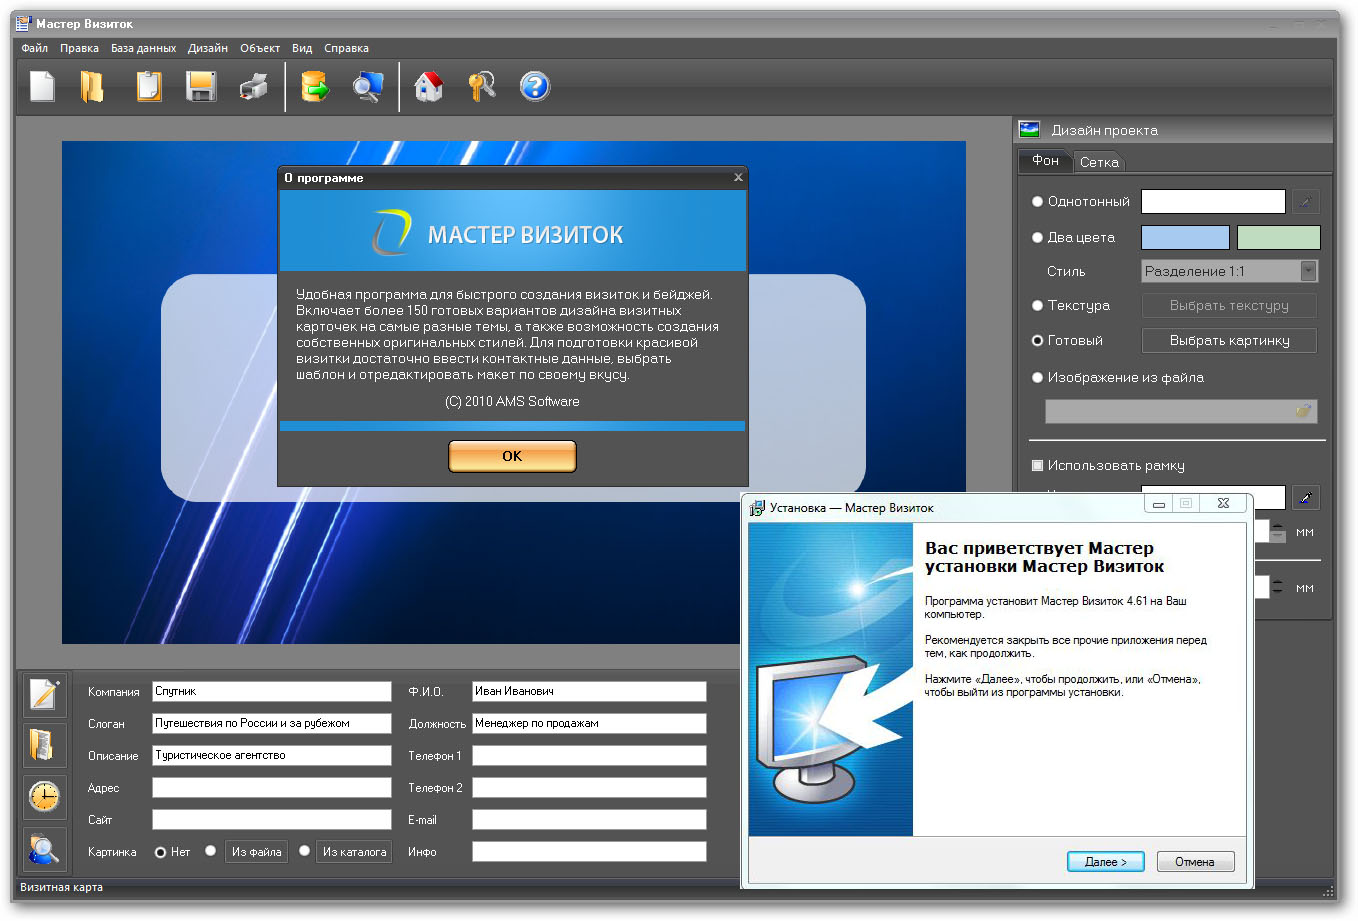Open Дизайн menu
Image resolution: width=1358 pixels, height=921 pixels.
(208, 48)
